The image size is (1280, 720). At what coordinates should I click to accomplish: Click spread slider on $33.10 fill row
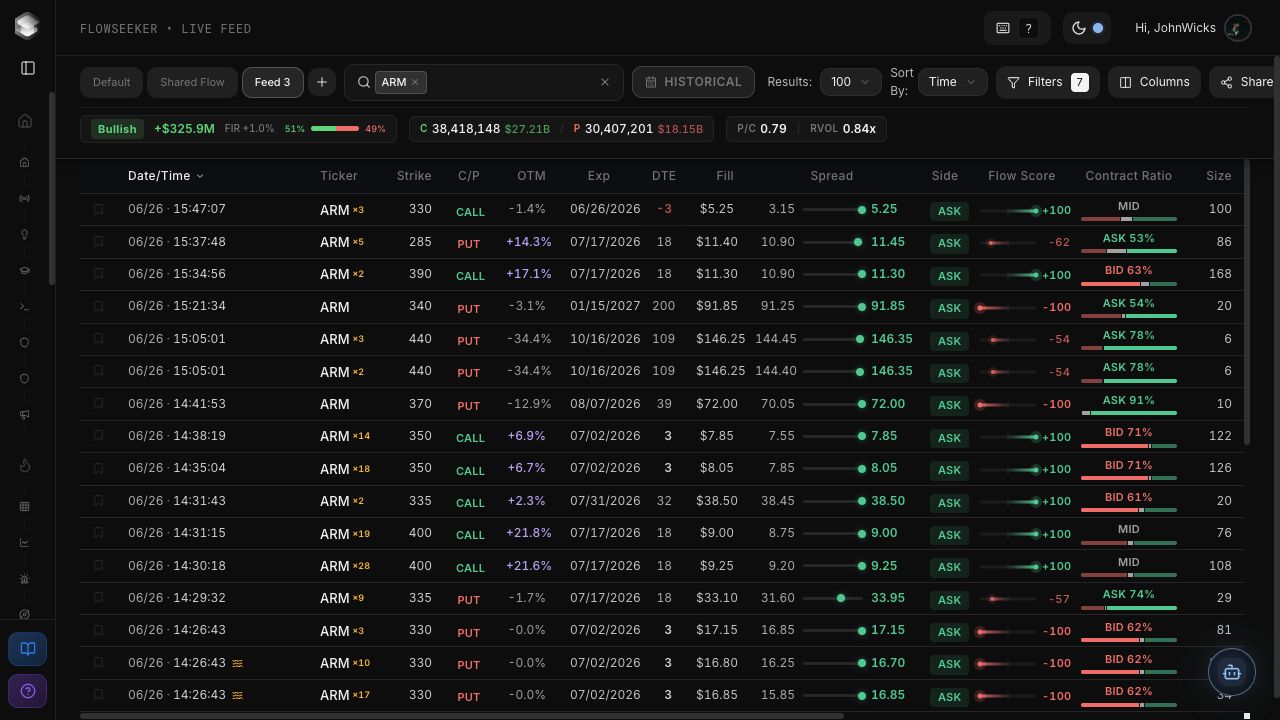coord(832,598)
